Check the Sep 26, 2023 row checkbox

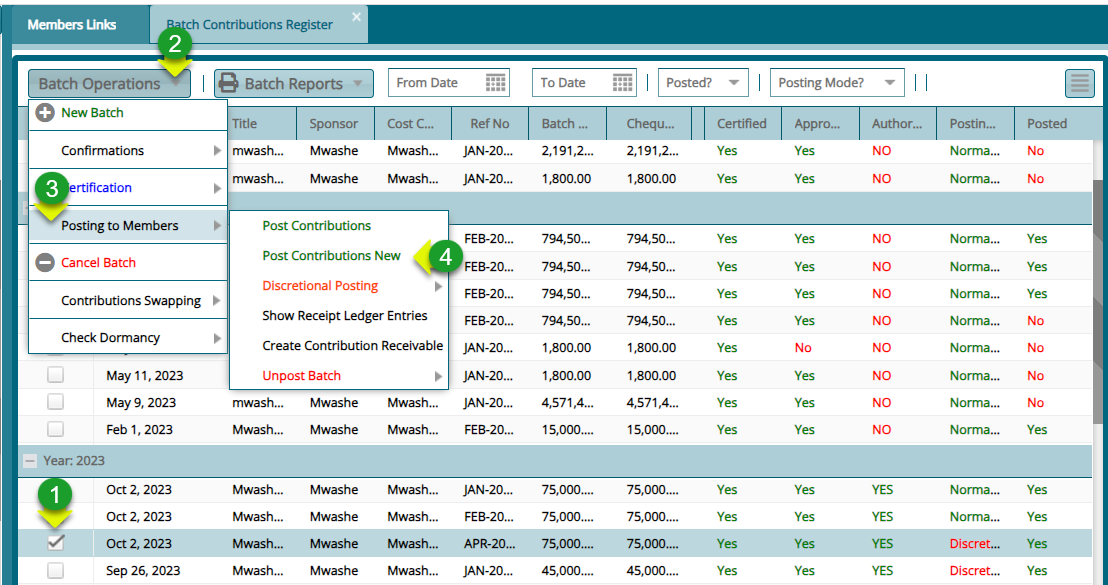point(56,570)
